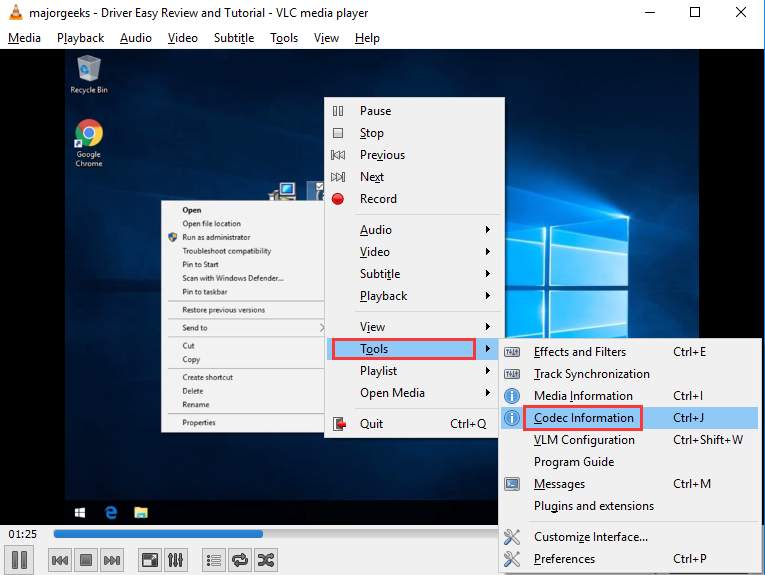765x575 pixels.
Task: Click the Previous track icon in context menu
Action: pyautogui.click(x=338, y=155)
